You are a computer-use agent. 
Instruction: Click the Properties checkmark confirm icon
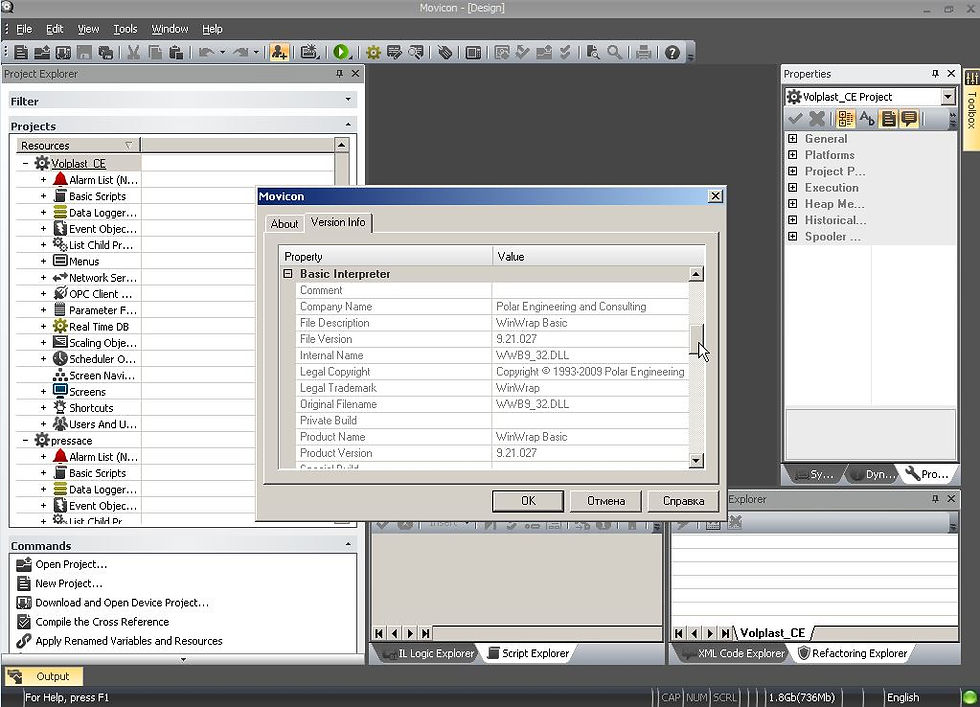[x=795, y=118]
